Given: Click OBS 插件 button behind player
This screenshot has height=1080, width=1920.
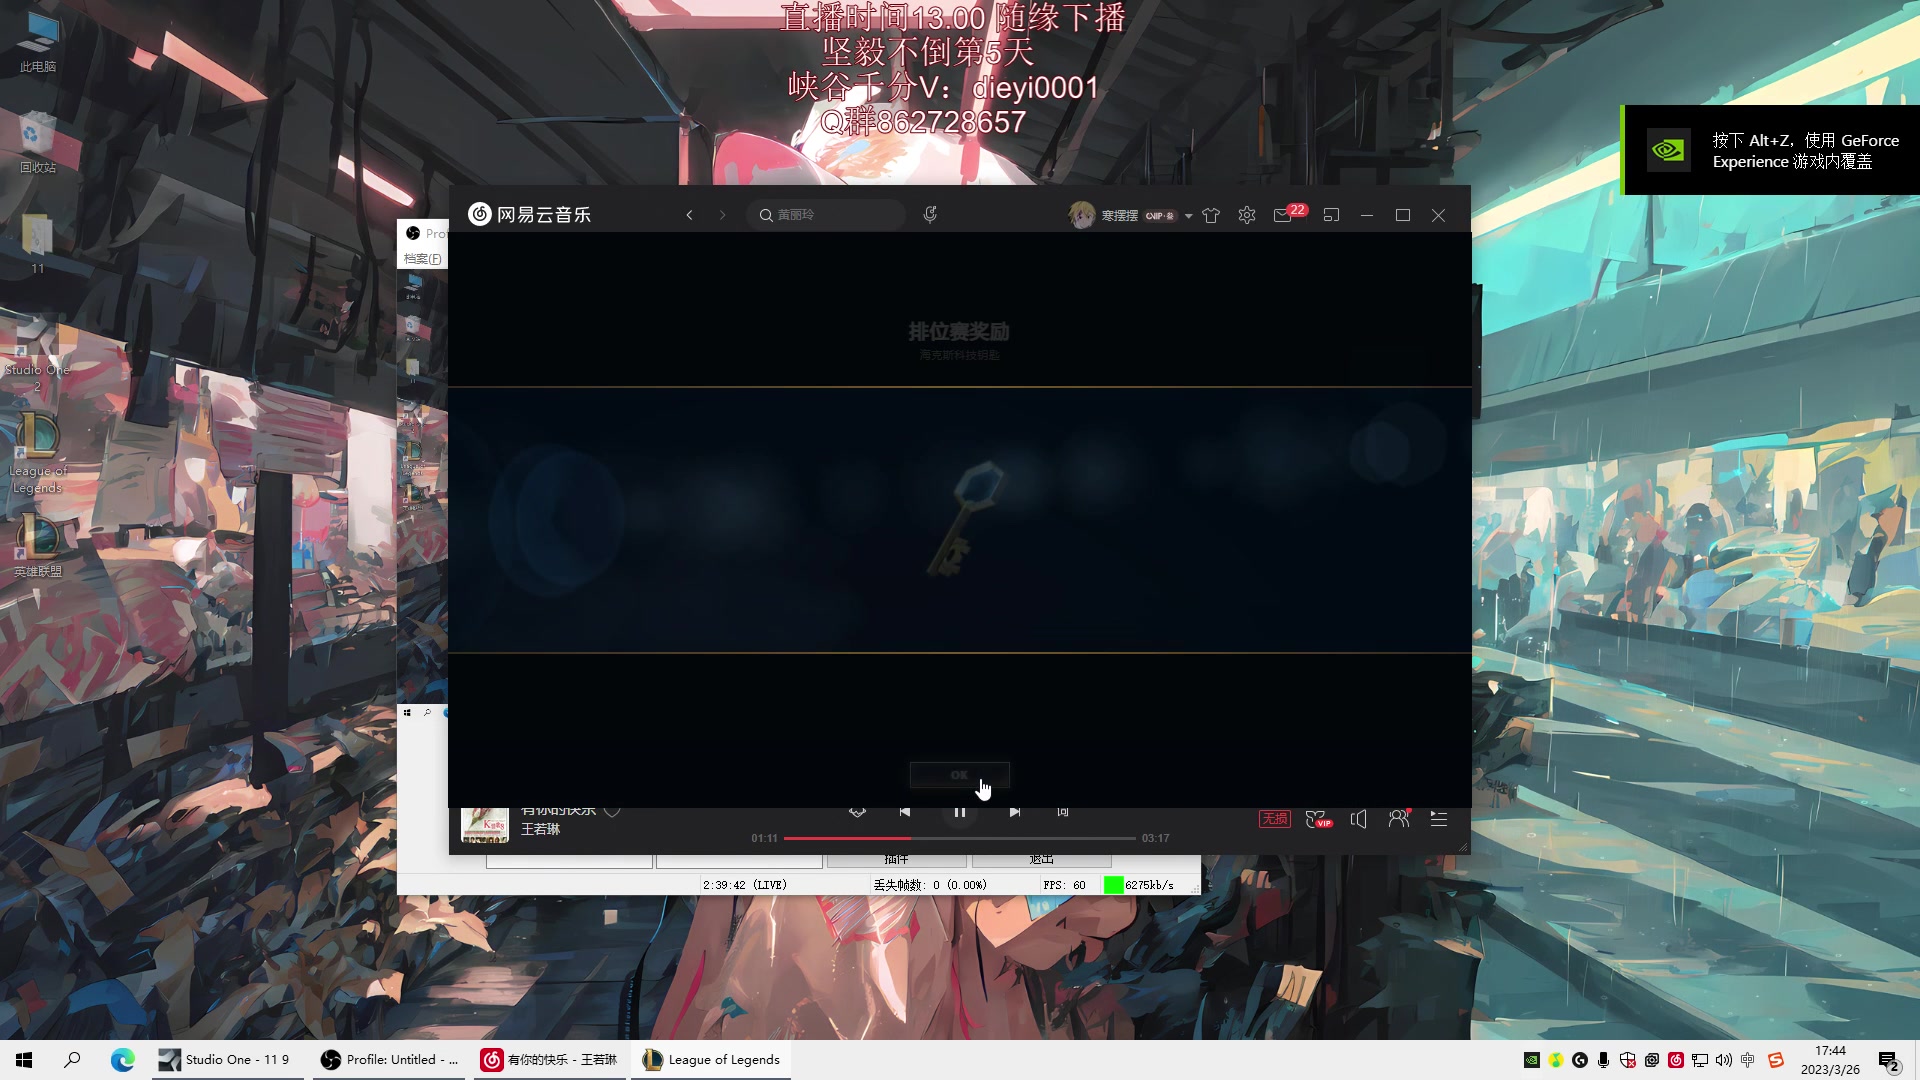Looking at the screenshot, I should point(896,860).
